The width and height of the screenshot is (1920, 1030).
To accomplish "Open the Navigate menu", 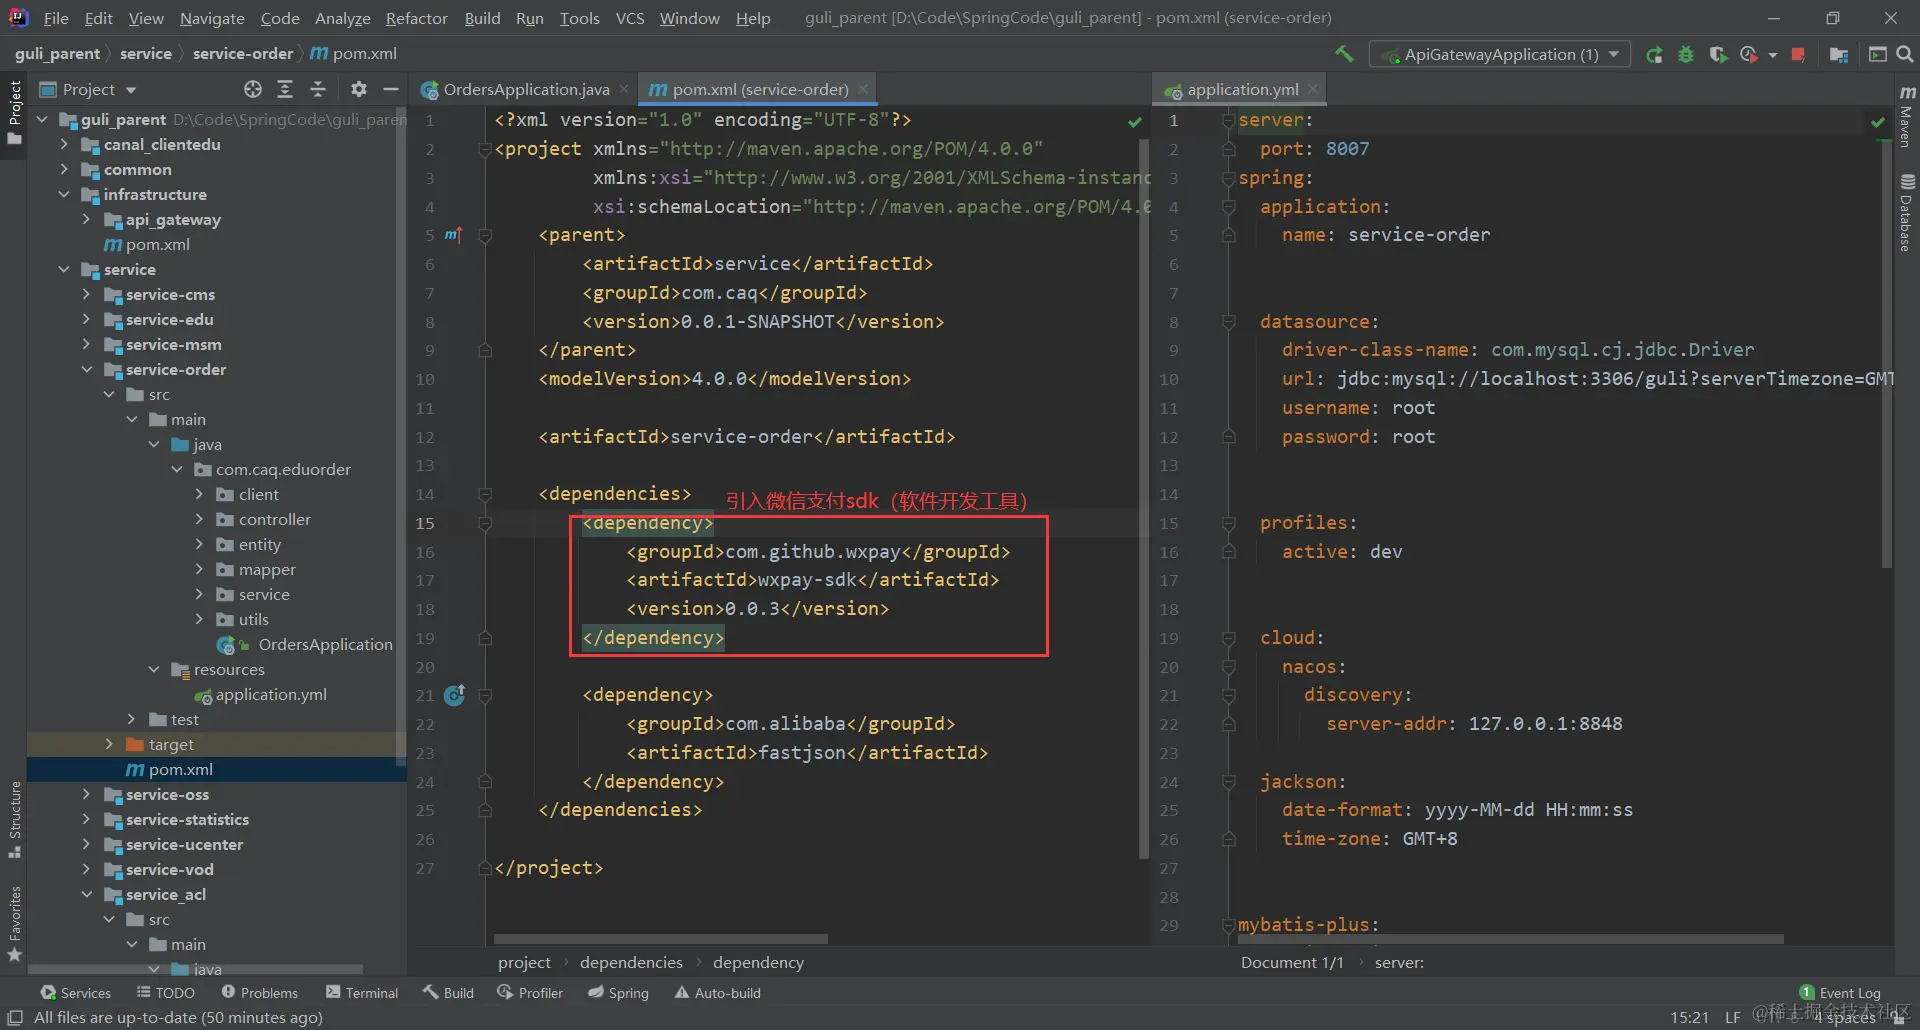I will pyautogui.click(x=212, y=18).
